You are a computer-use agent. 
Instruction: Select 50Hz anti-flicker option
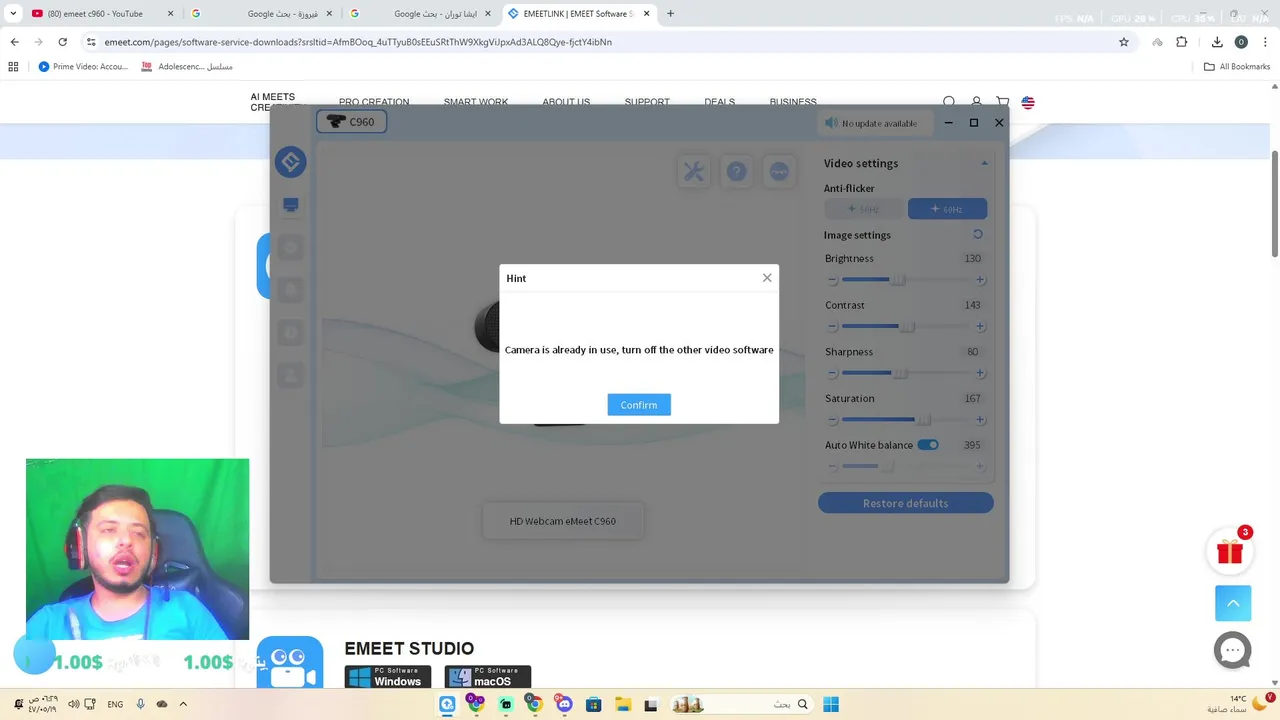(x=864, y=209)
